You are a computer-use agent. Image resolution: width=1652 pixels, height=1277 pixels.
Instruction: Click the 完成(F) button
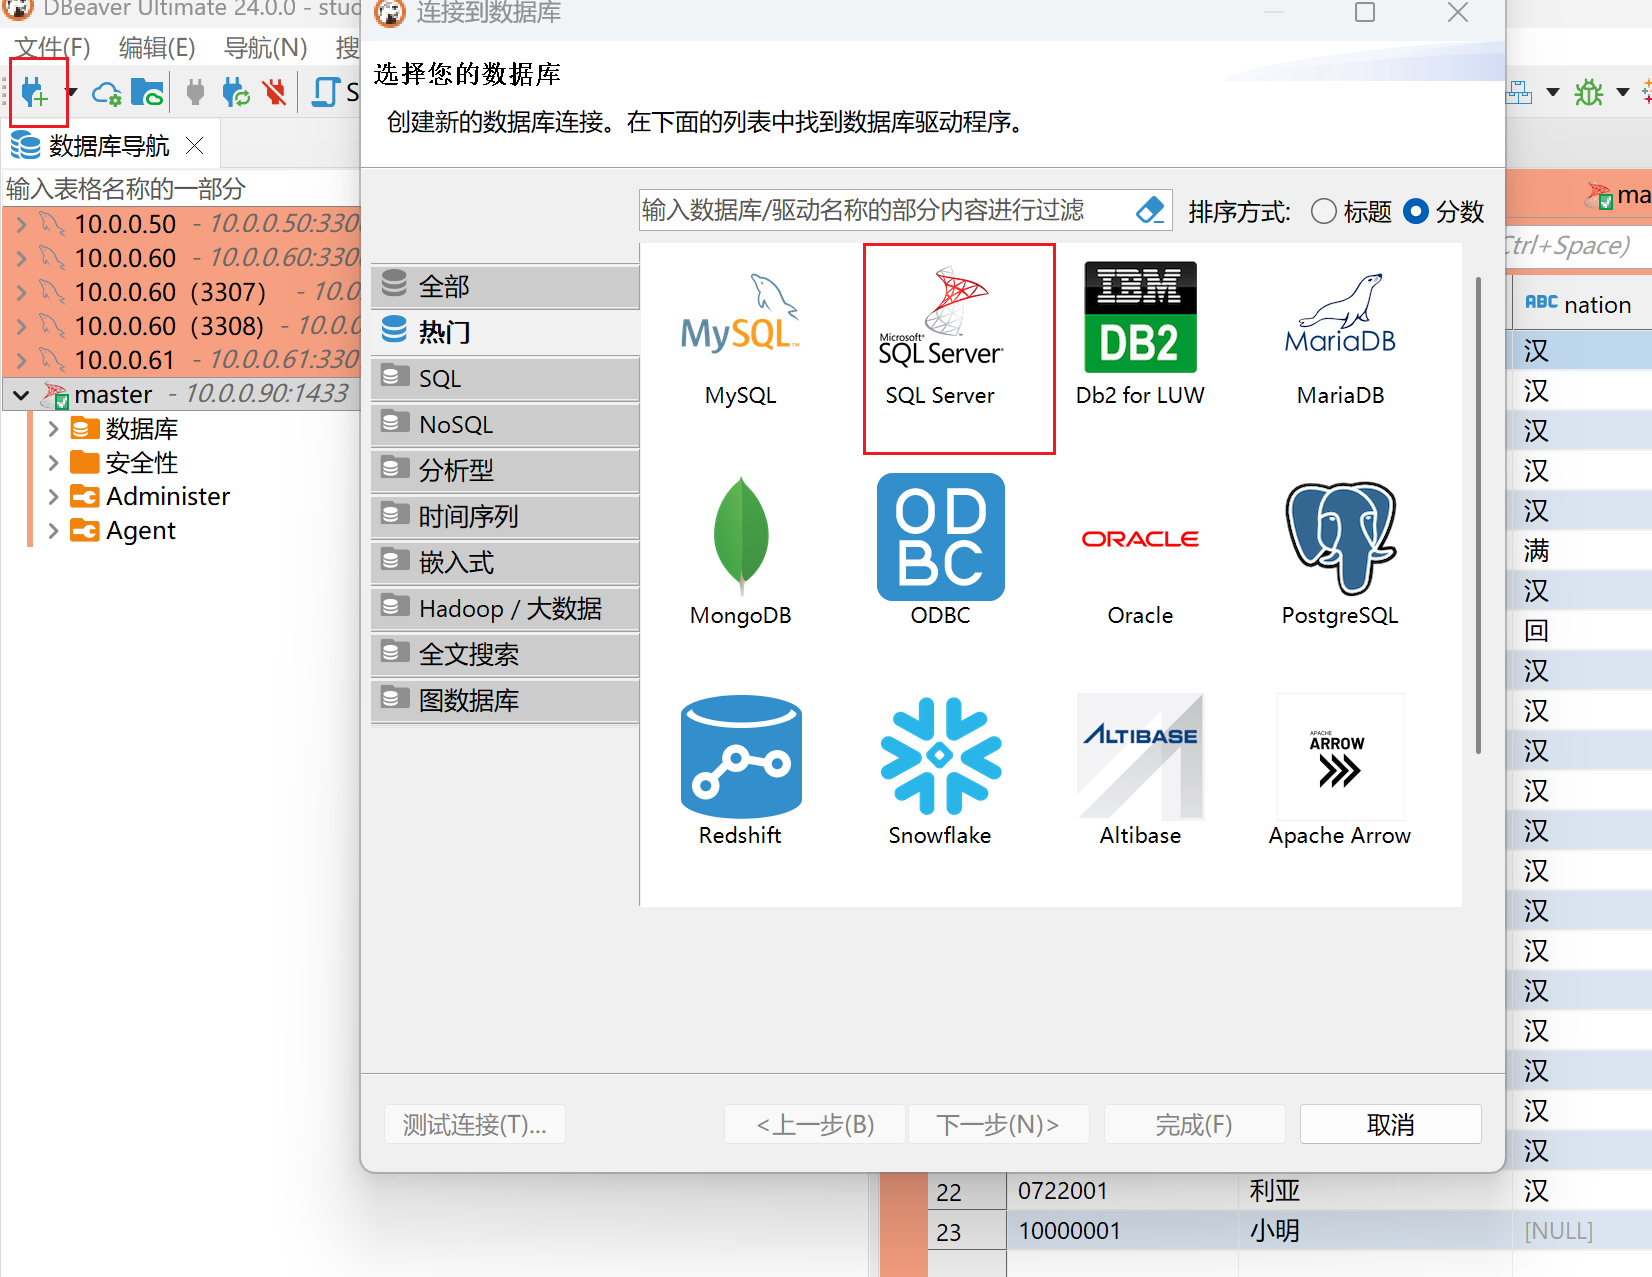pyautogui.click(x=1194, y=1124)
